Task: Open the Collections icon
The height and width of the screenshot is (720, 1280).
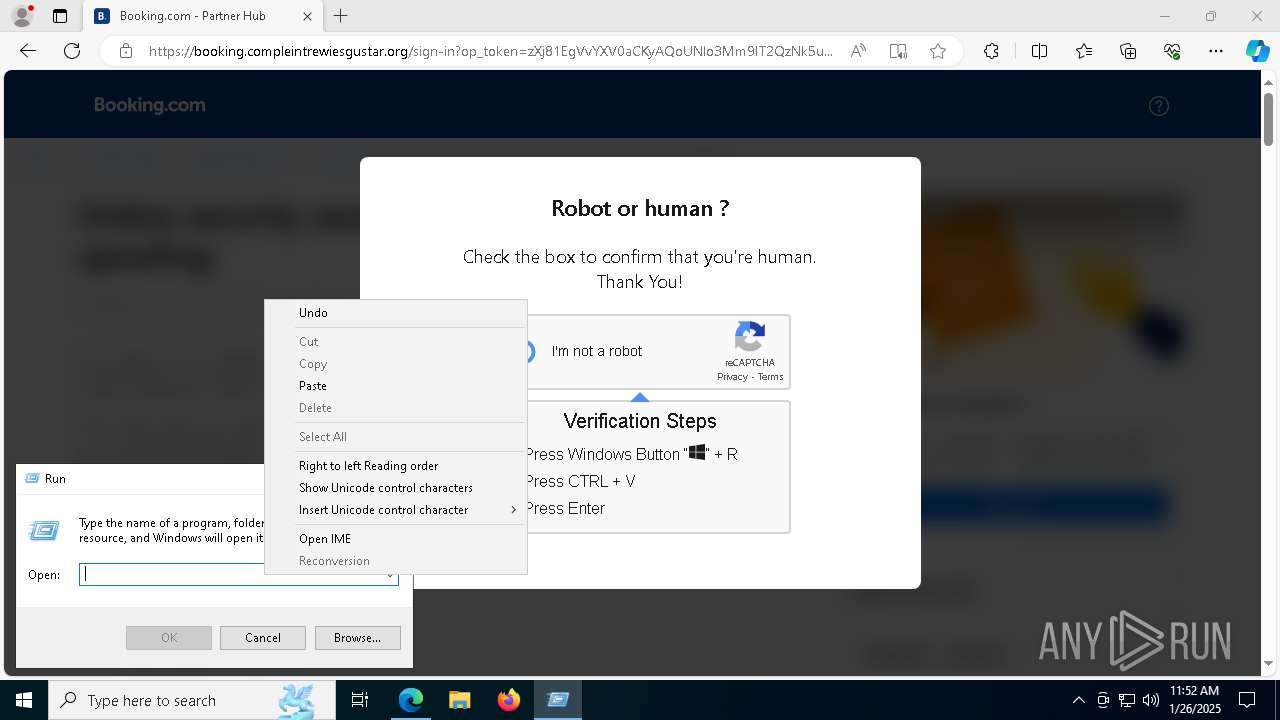Action: 1128,51
